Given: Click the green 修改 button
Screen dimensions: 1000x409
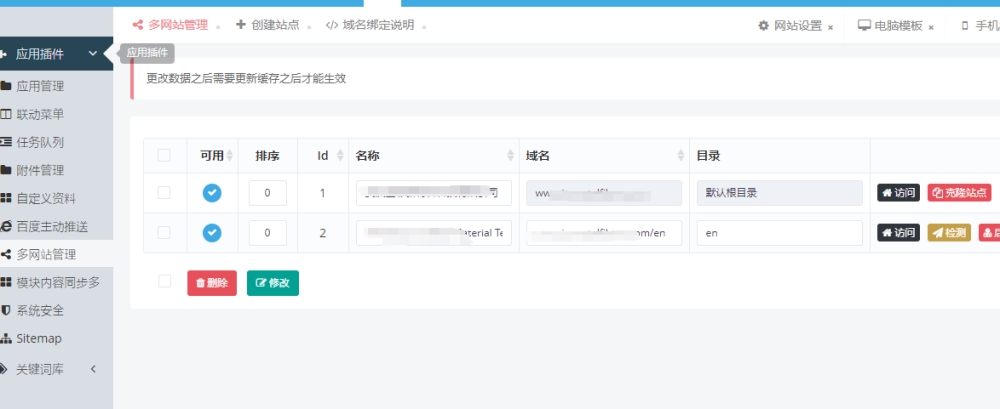Looking at the screenshot, I should [273, 283].
